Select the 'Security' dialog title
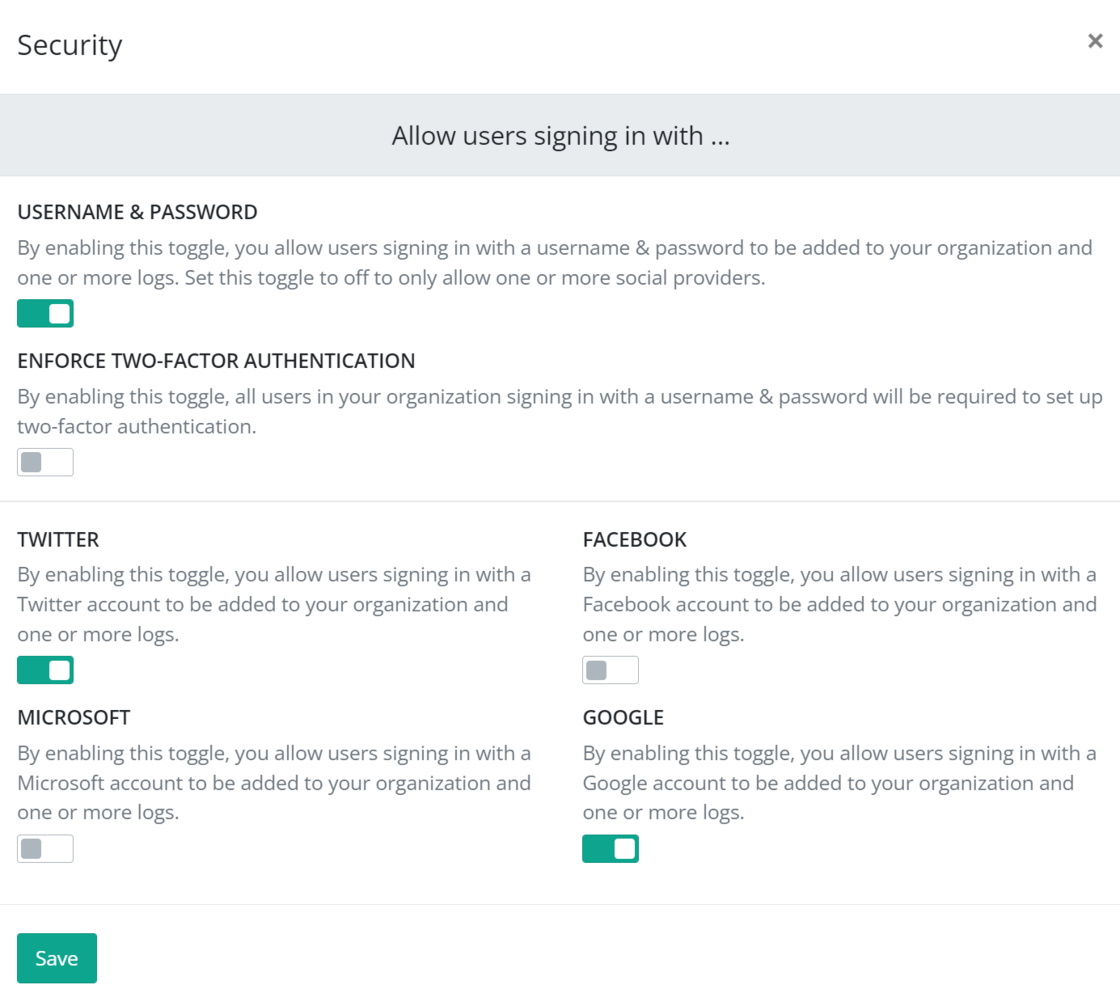The image size is (1120, 1006). [x=70, y=46]
